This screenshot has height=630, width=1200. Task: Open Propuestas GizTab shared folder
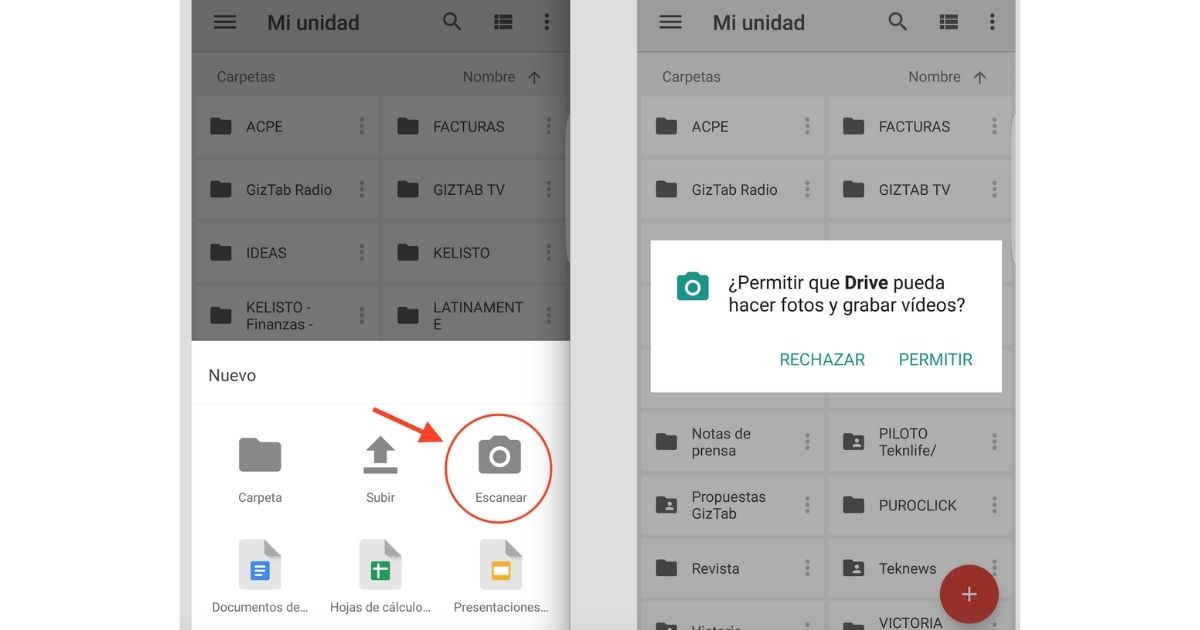pos(732,505)
